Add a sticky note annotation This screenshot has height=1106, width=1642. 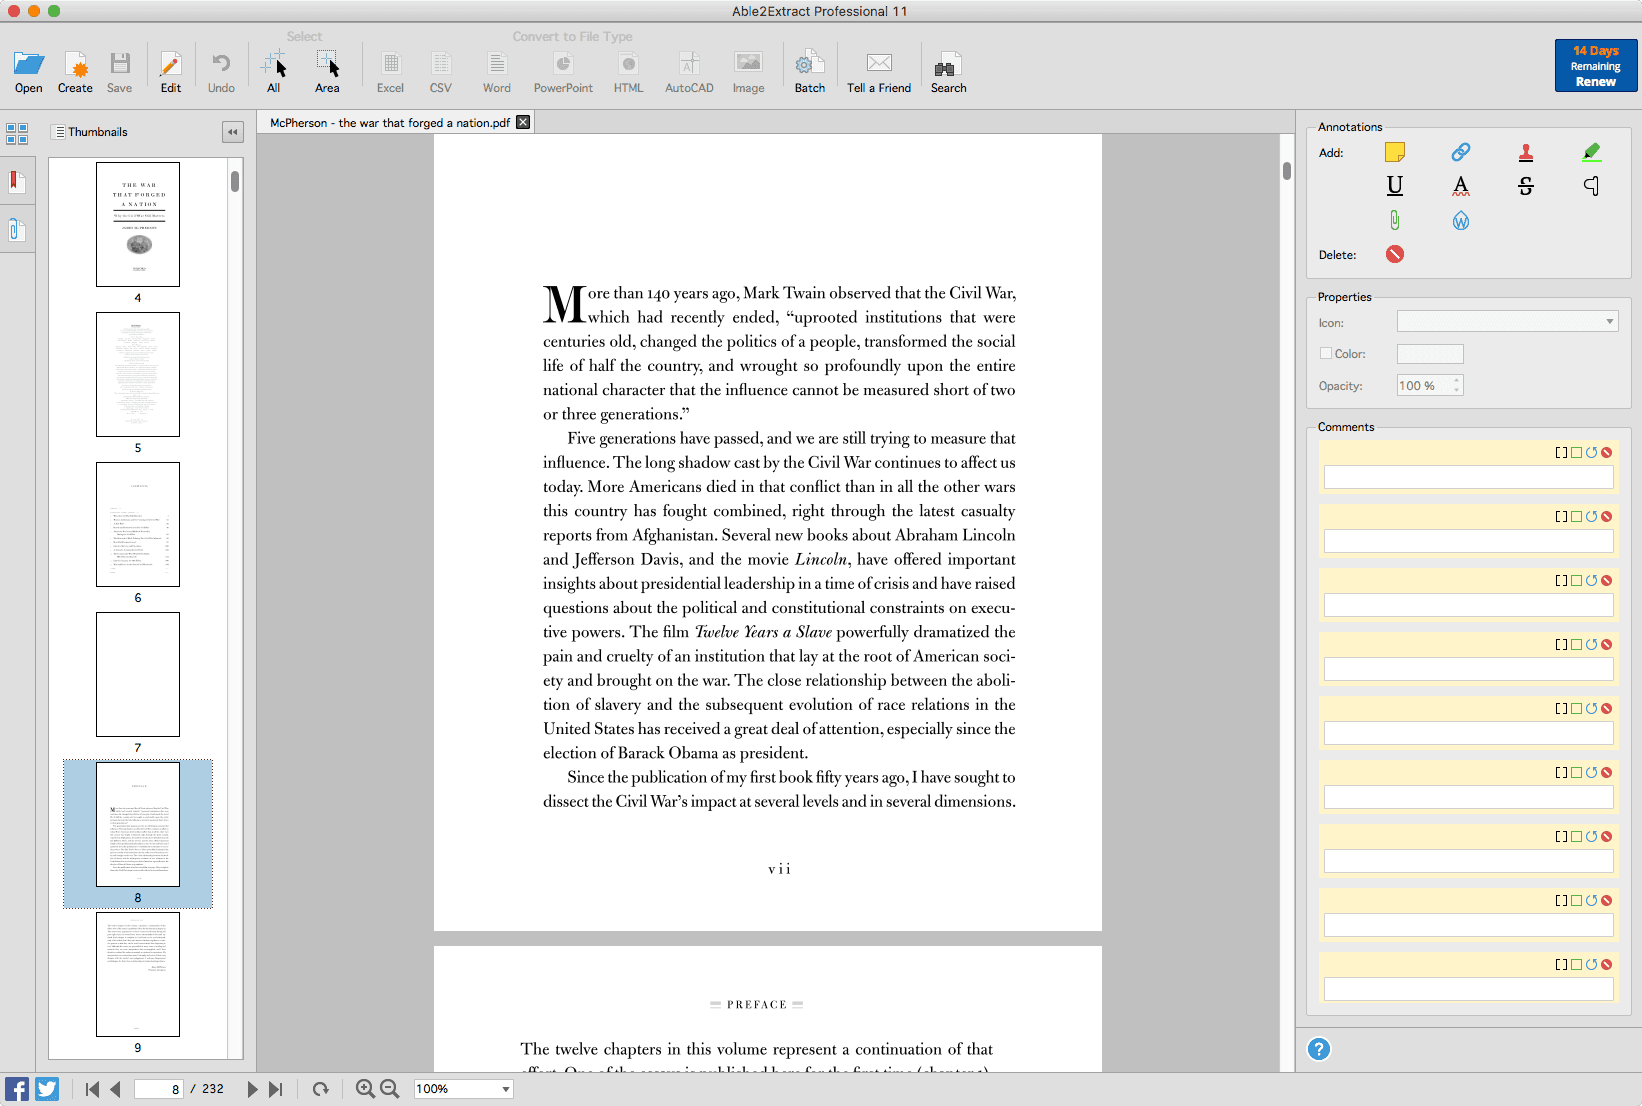(1395, 152)
